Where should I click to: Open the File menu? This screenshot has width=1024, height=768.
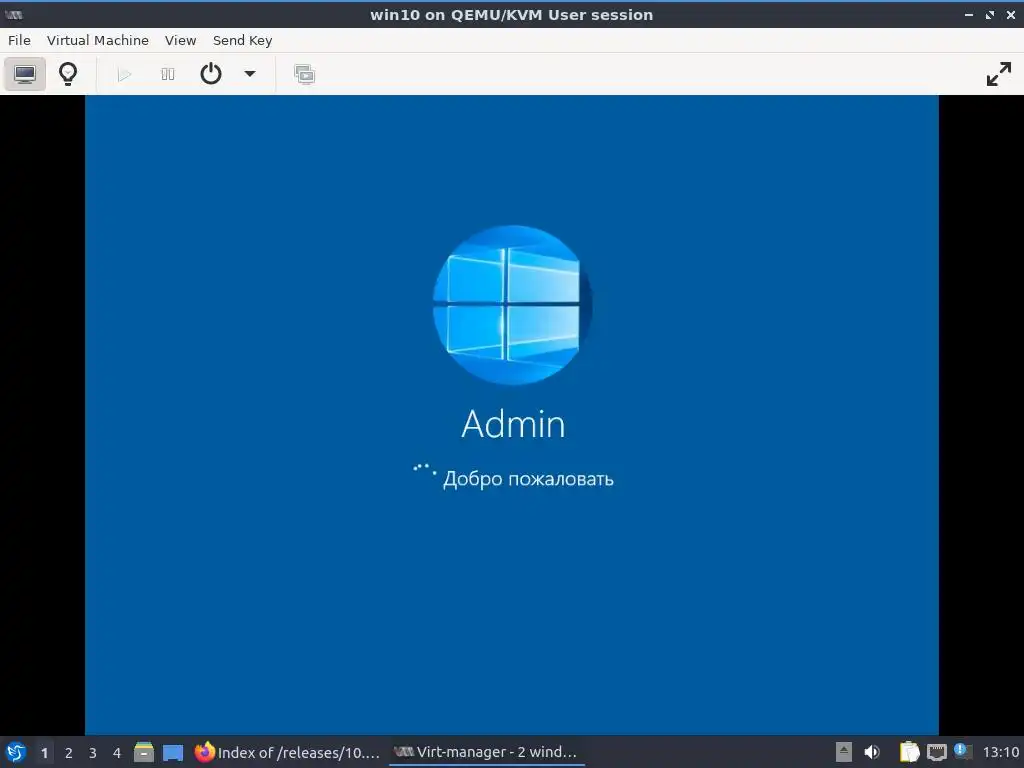[20, 40]
